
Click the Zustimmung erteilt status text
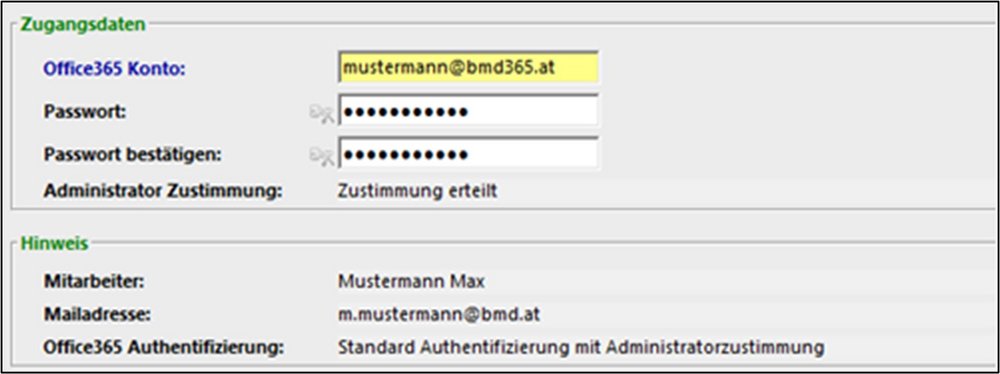(418, 191)
